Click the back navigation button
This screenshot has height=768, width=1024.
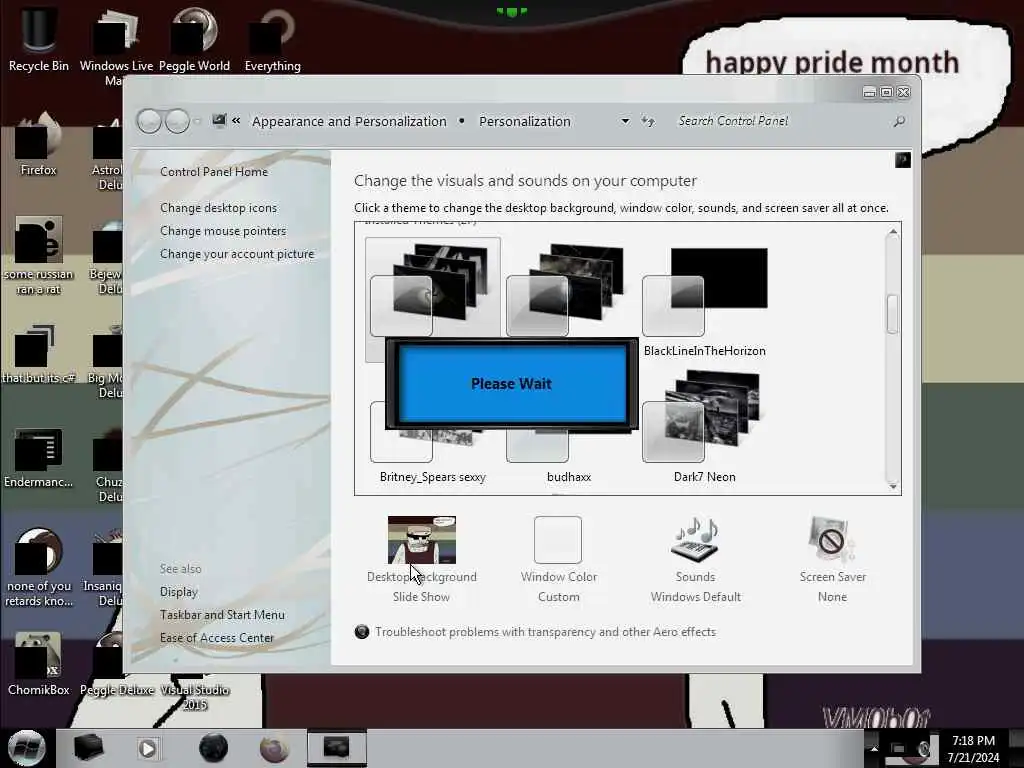(150, 121)
